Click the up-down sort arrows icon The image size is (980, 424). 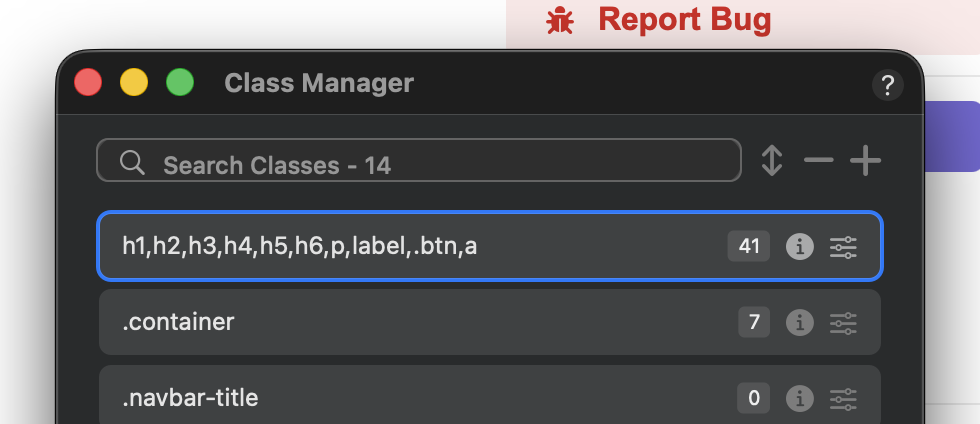click(x=771, y=161)
